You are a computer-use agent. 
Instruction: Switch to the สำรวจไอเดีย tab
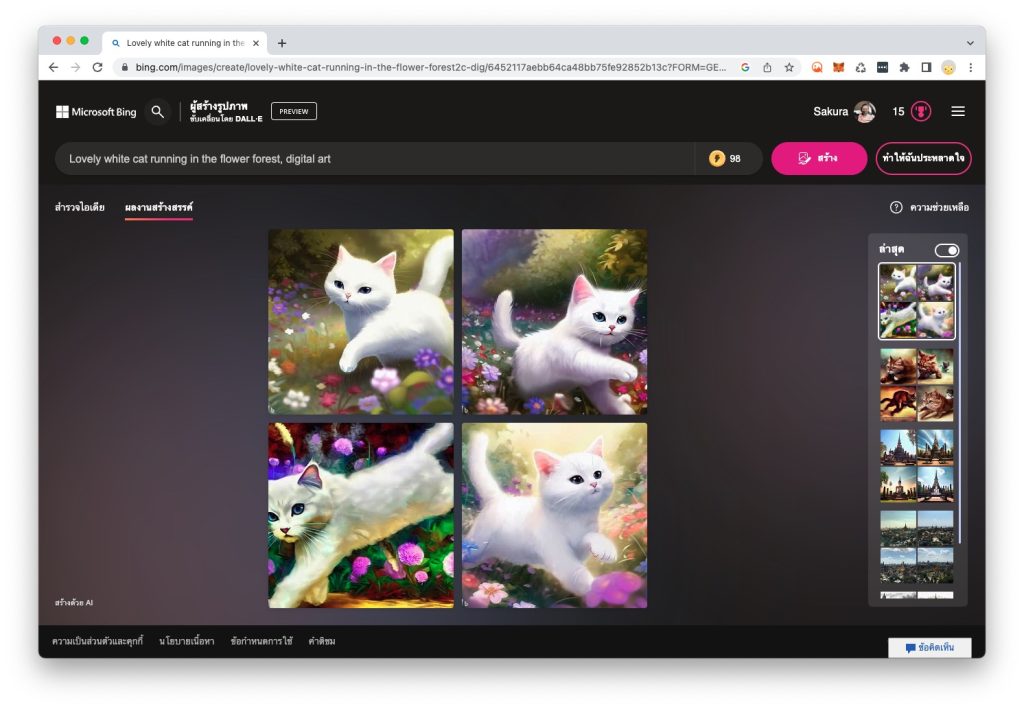[82, 208]
